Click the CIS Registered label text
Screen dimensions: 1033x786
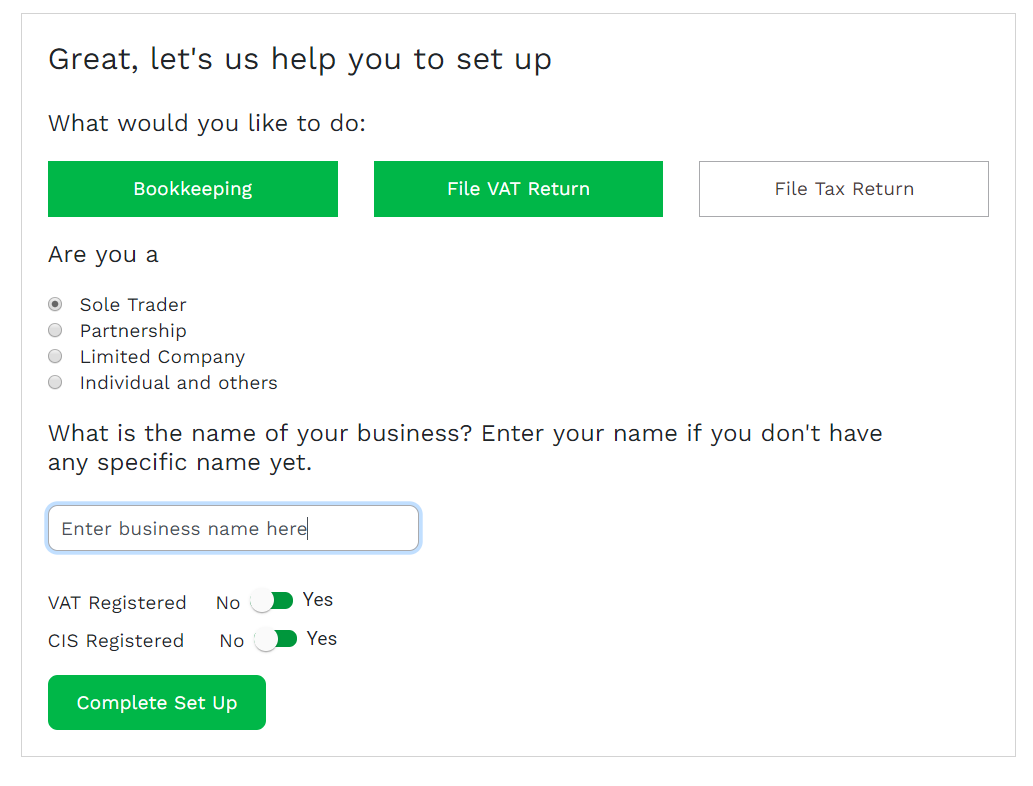[x=116, y=641]
